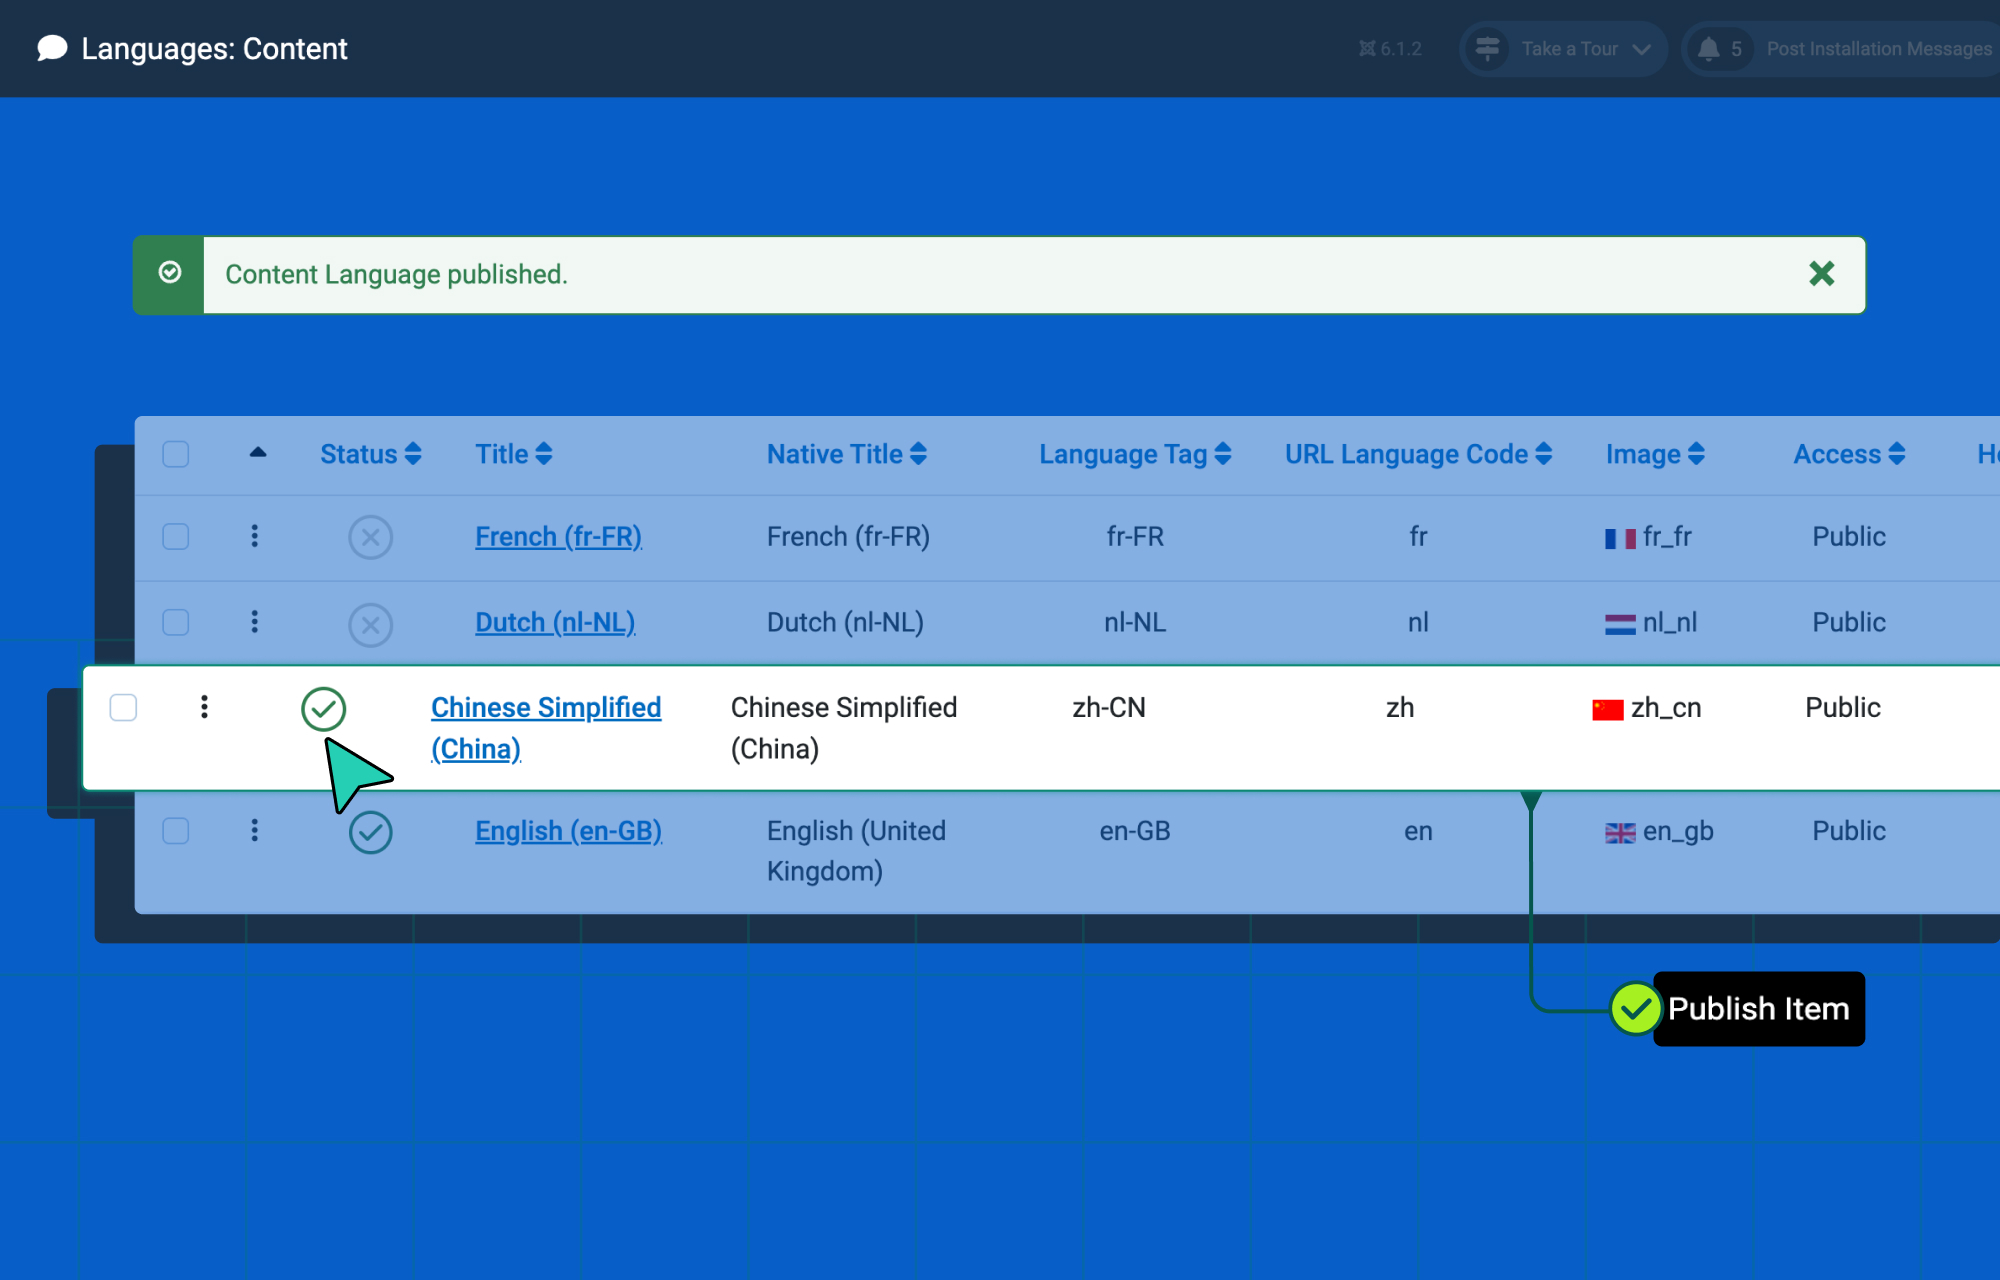Click the Chinese Simplified row drag handle dots
Screen dimensions: 2000x1280
[x=204, y=707]
